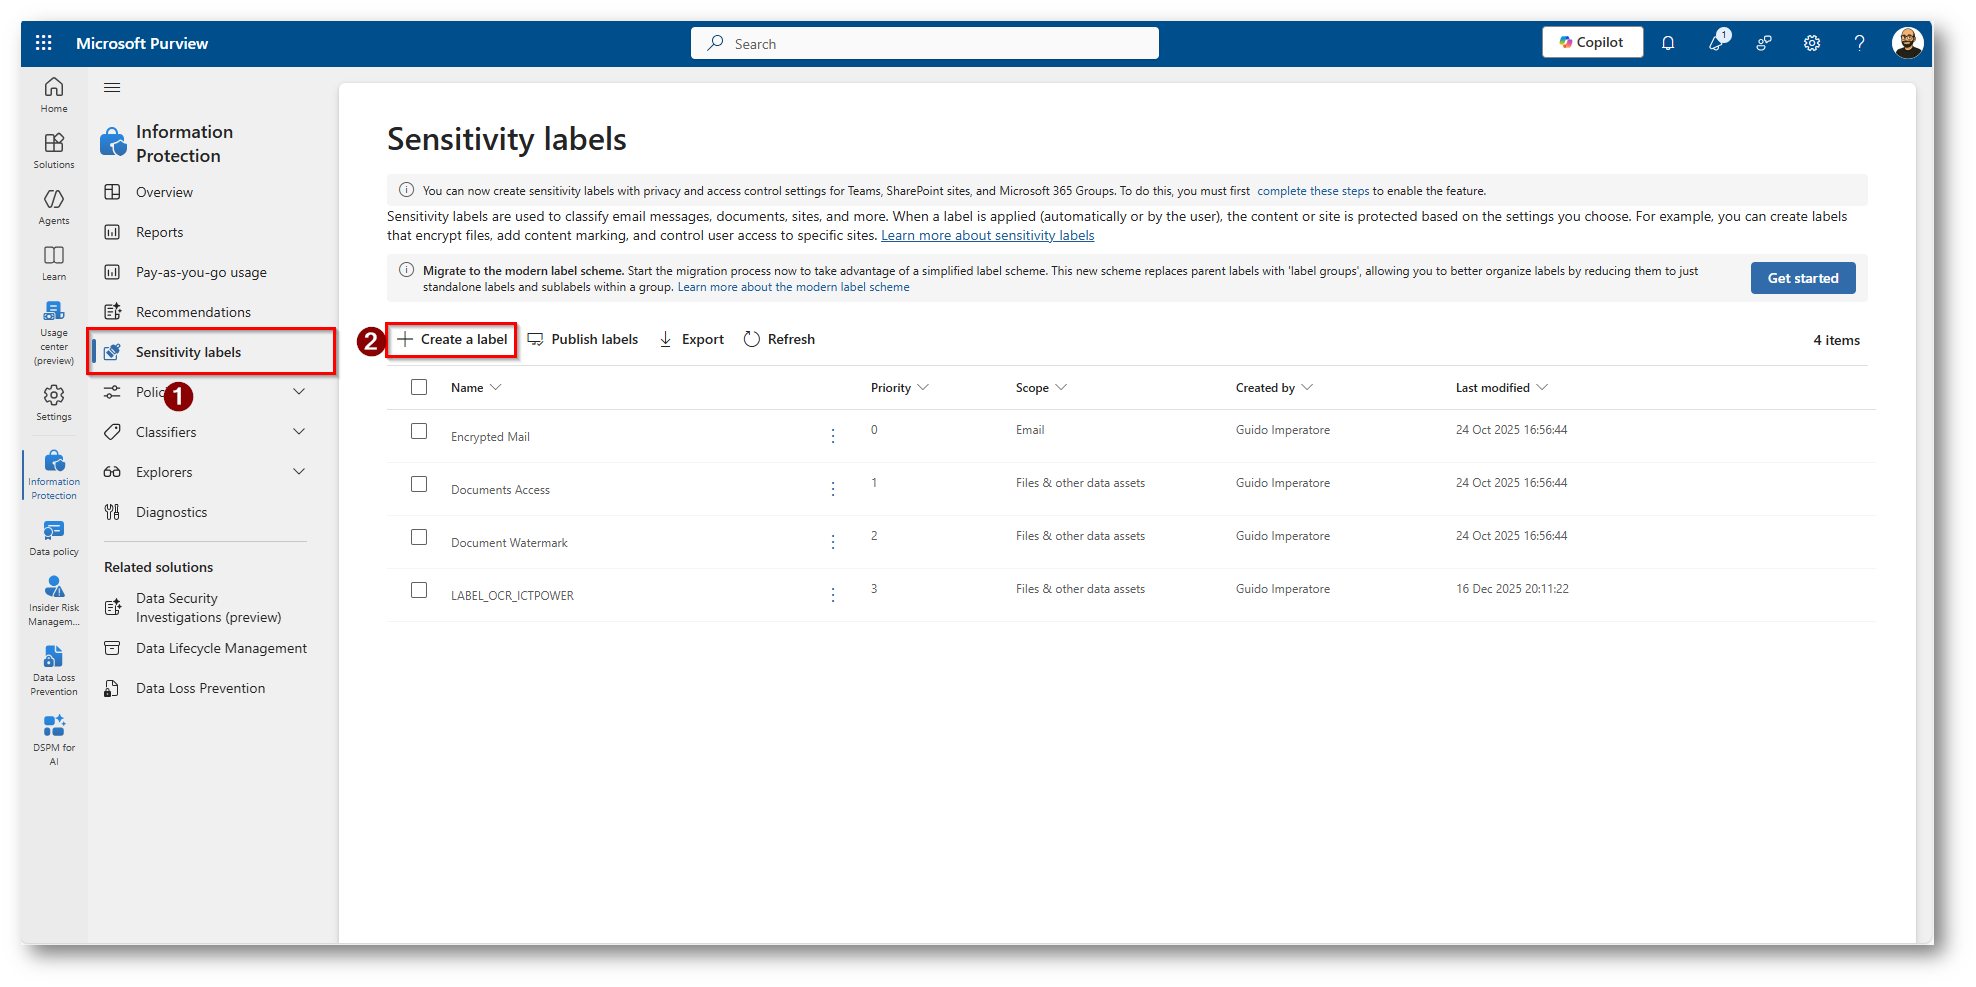The image size is (1976, 987).
Task: Tick the select-all labels checkbox
Action: (419, 387)
